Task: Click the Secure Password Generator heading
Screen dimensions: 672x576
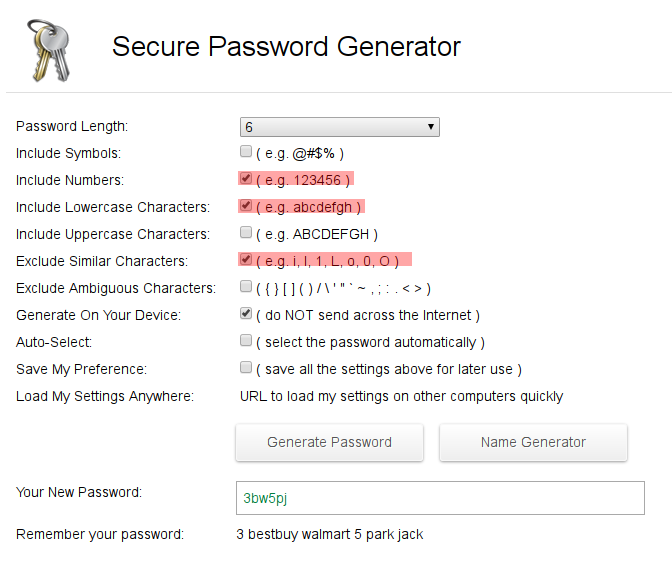Action: point(286,46)
